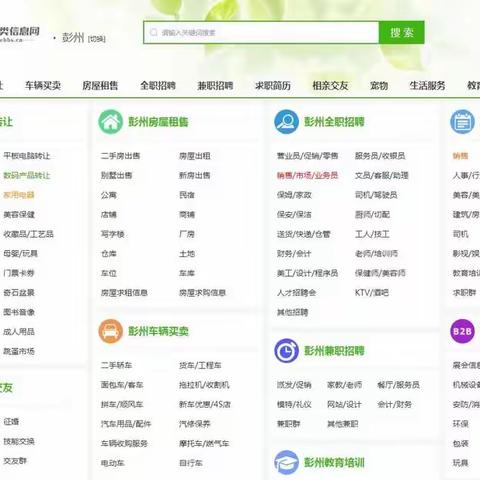Open 二手房出售 listings
Viewport: 480px width, 480px height.
(x=120, y=156)
